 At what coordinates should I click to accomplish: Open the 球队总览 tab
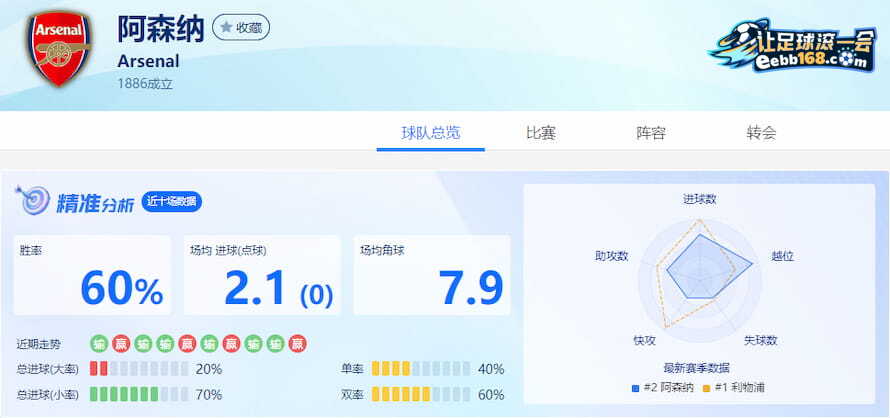431,133
